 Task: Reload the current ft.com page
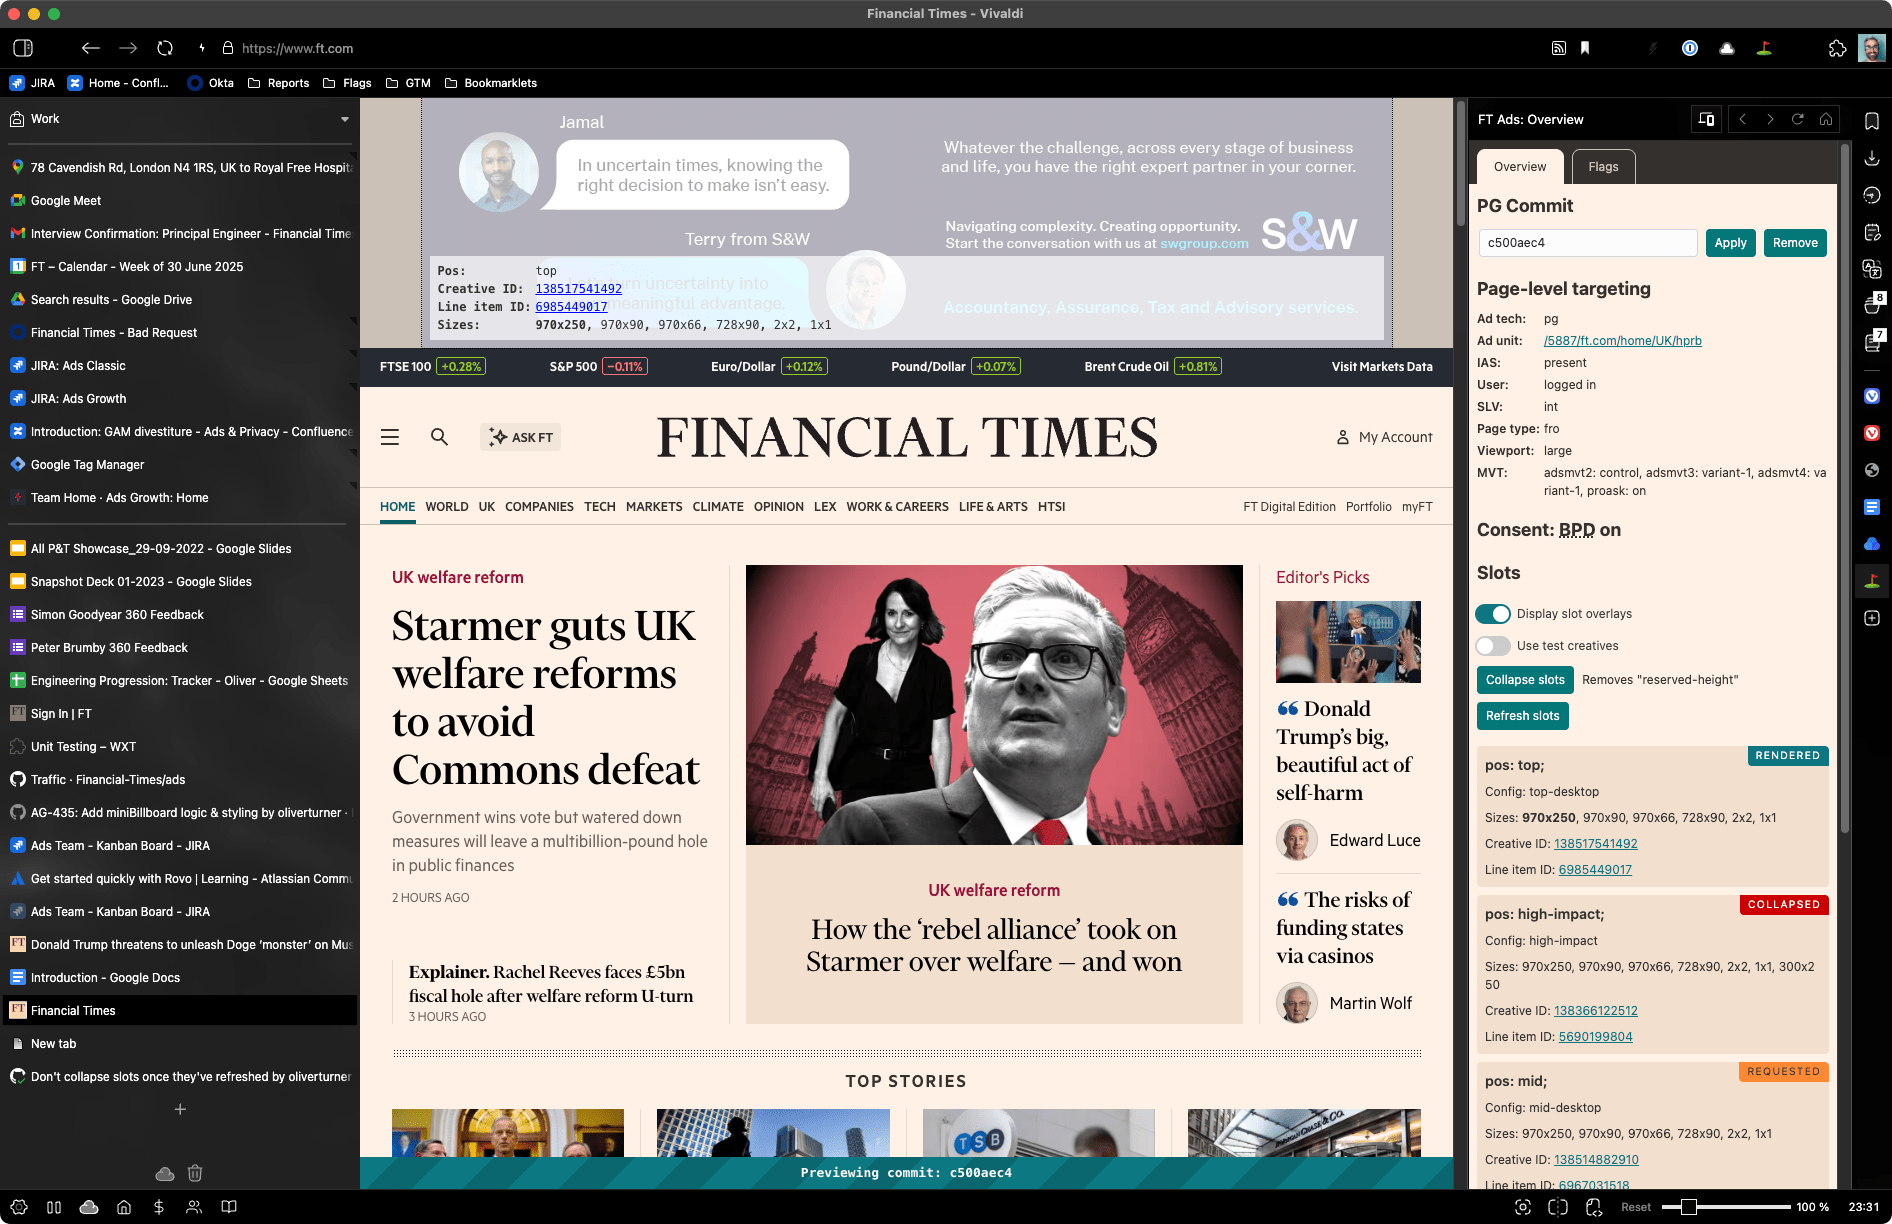pyautogui.click(x=165, y=48)
